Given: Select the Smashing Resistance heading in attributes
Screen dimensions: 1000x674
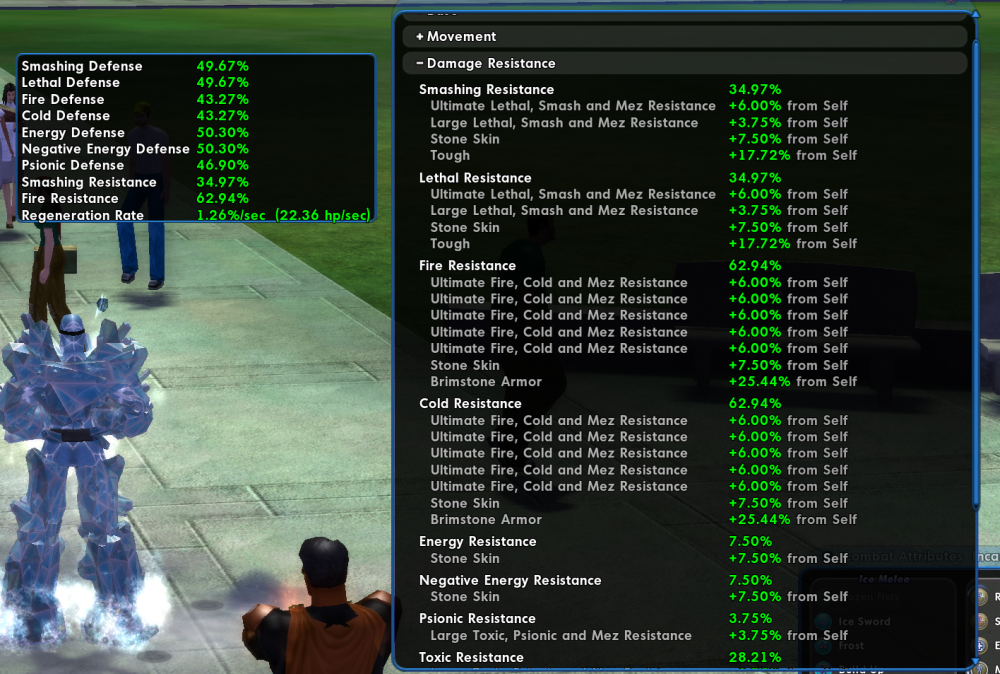Looking at the screenshot, I should [x=486, y=90].
